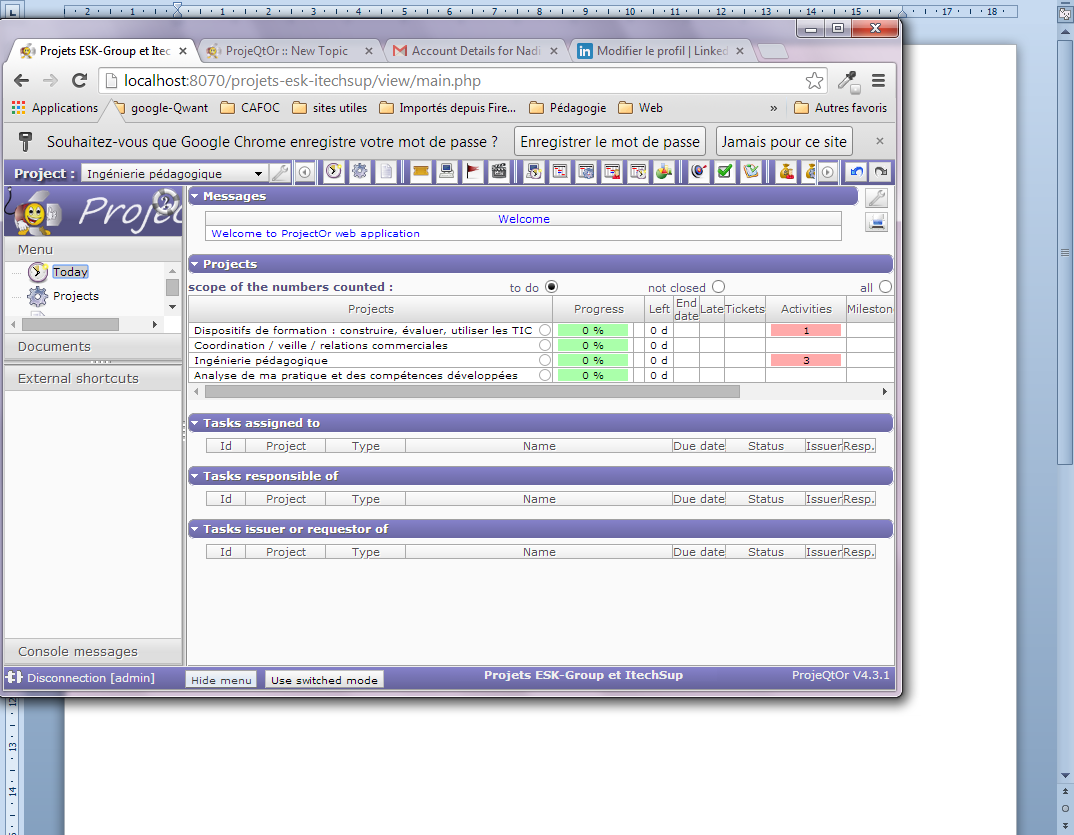Collapse the Messages section
Viewport: 1074px width, 835px height.
coord(195,196)
